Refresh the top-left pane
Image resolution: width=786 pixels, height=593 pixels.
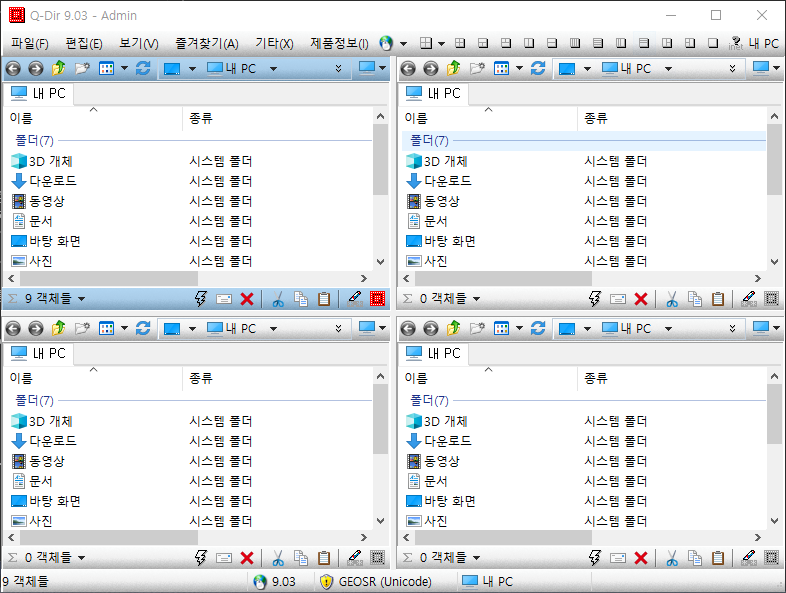pos(143,68)
